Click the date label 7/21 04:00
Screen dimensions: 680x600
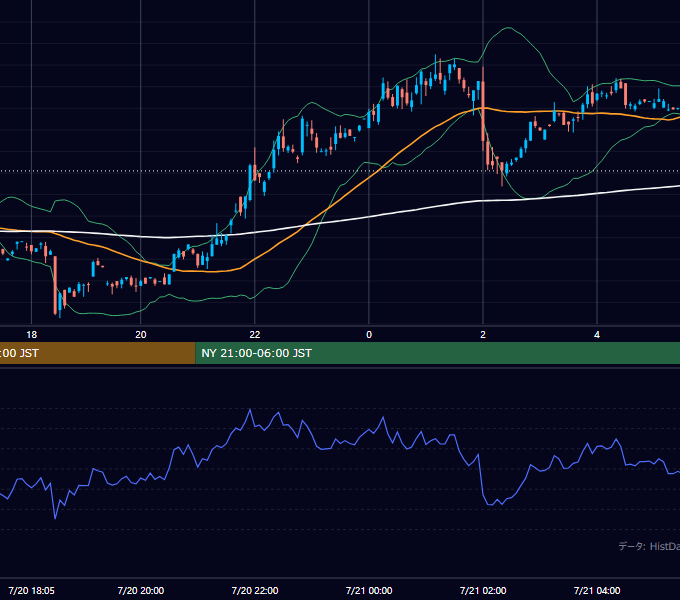pos(597,590)
